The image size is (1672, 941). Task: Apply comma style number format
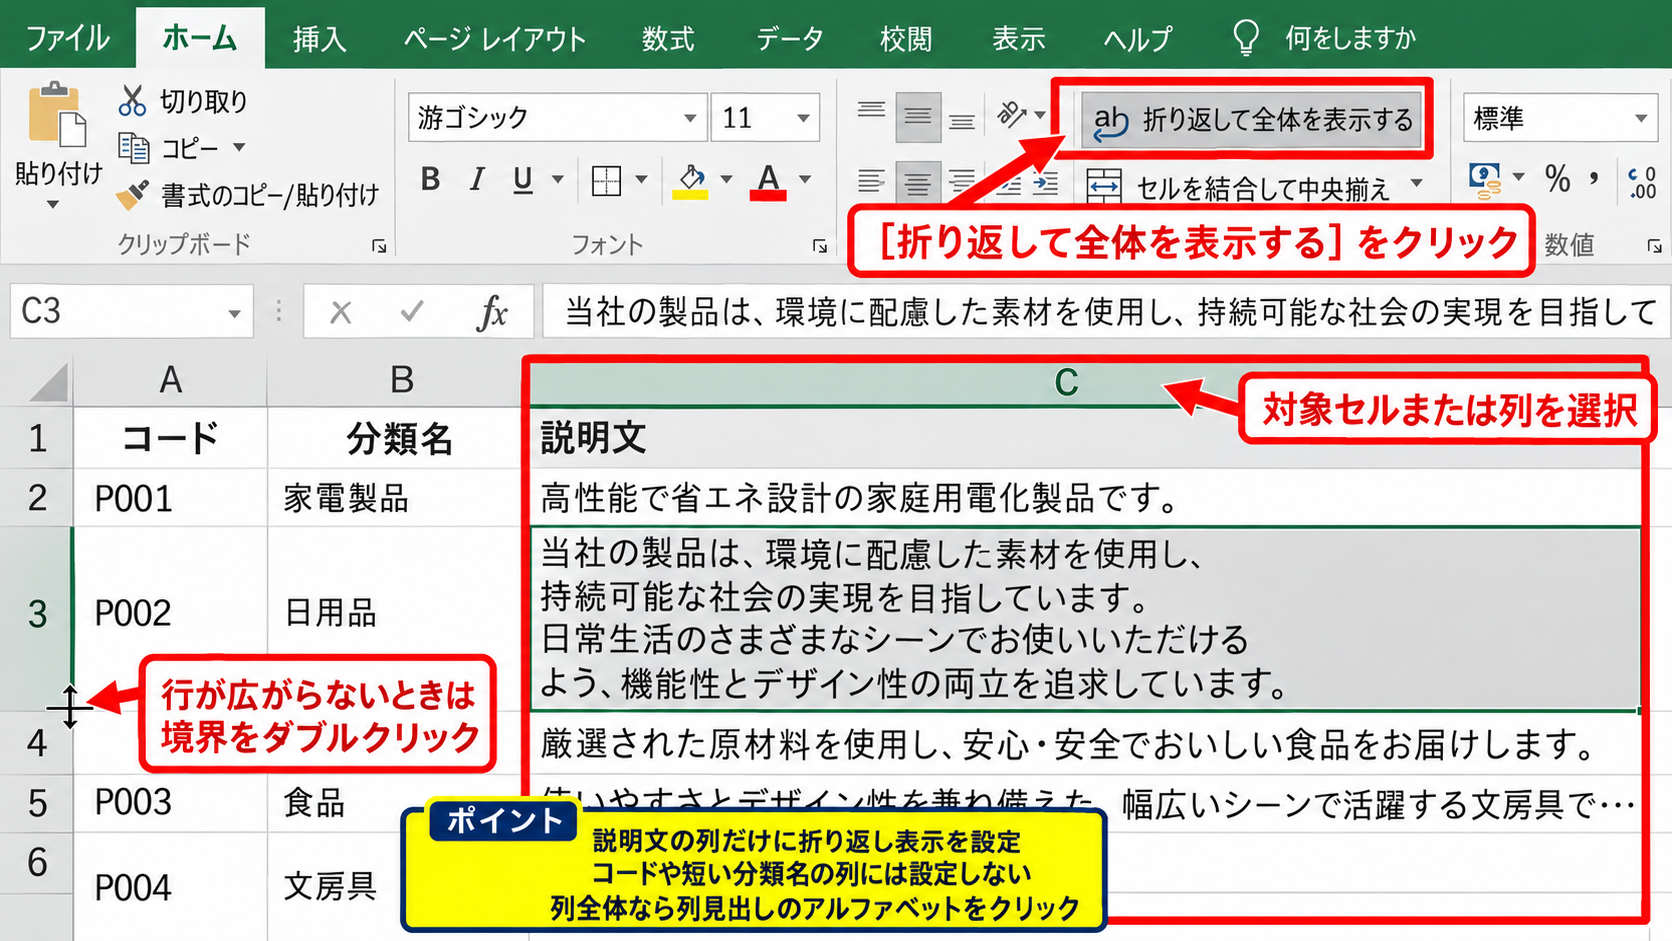pos(1593,180)
